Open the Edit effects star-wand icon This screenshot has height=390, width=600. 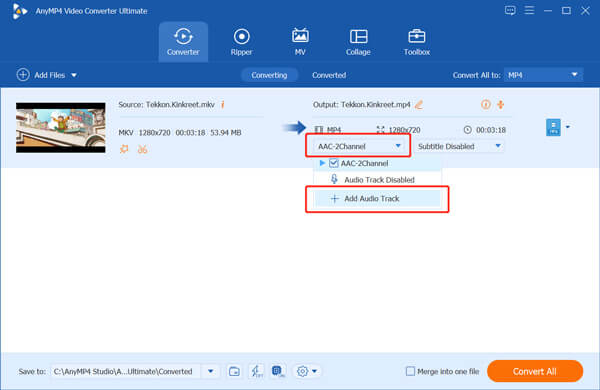[124, 149]
